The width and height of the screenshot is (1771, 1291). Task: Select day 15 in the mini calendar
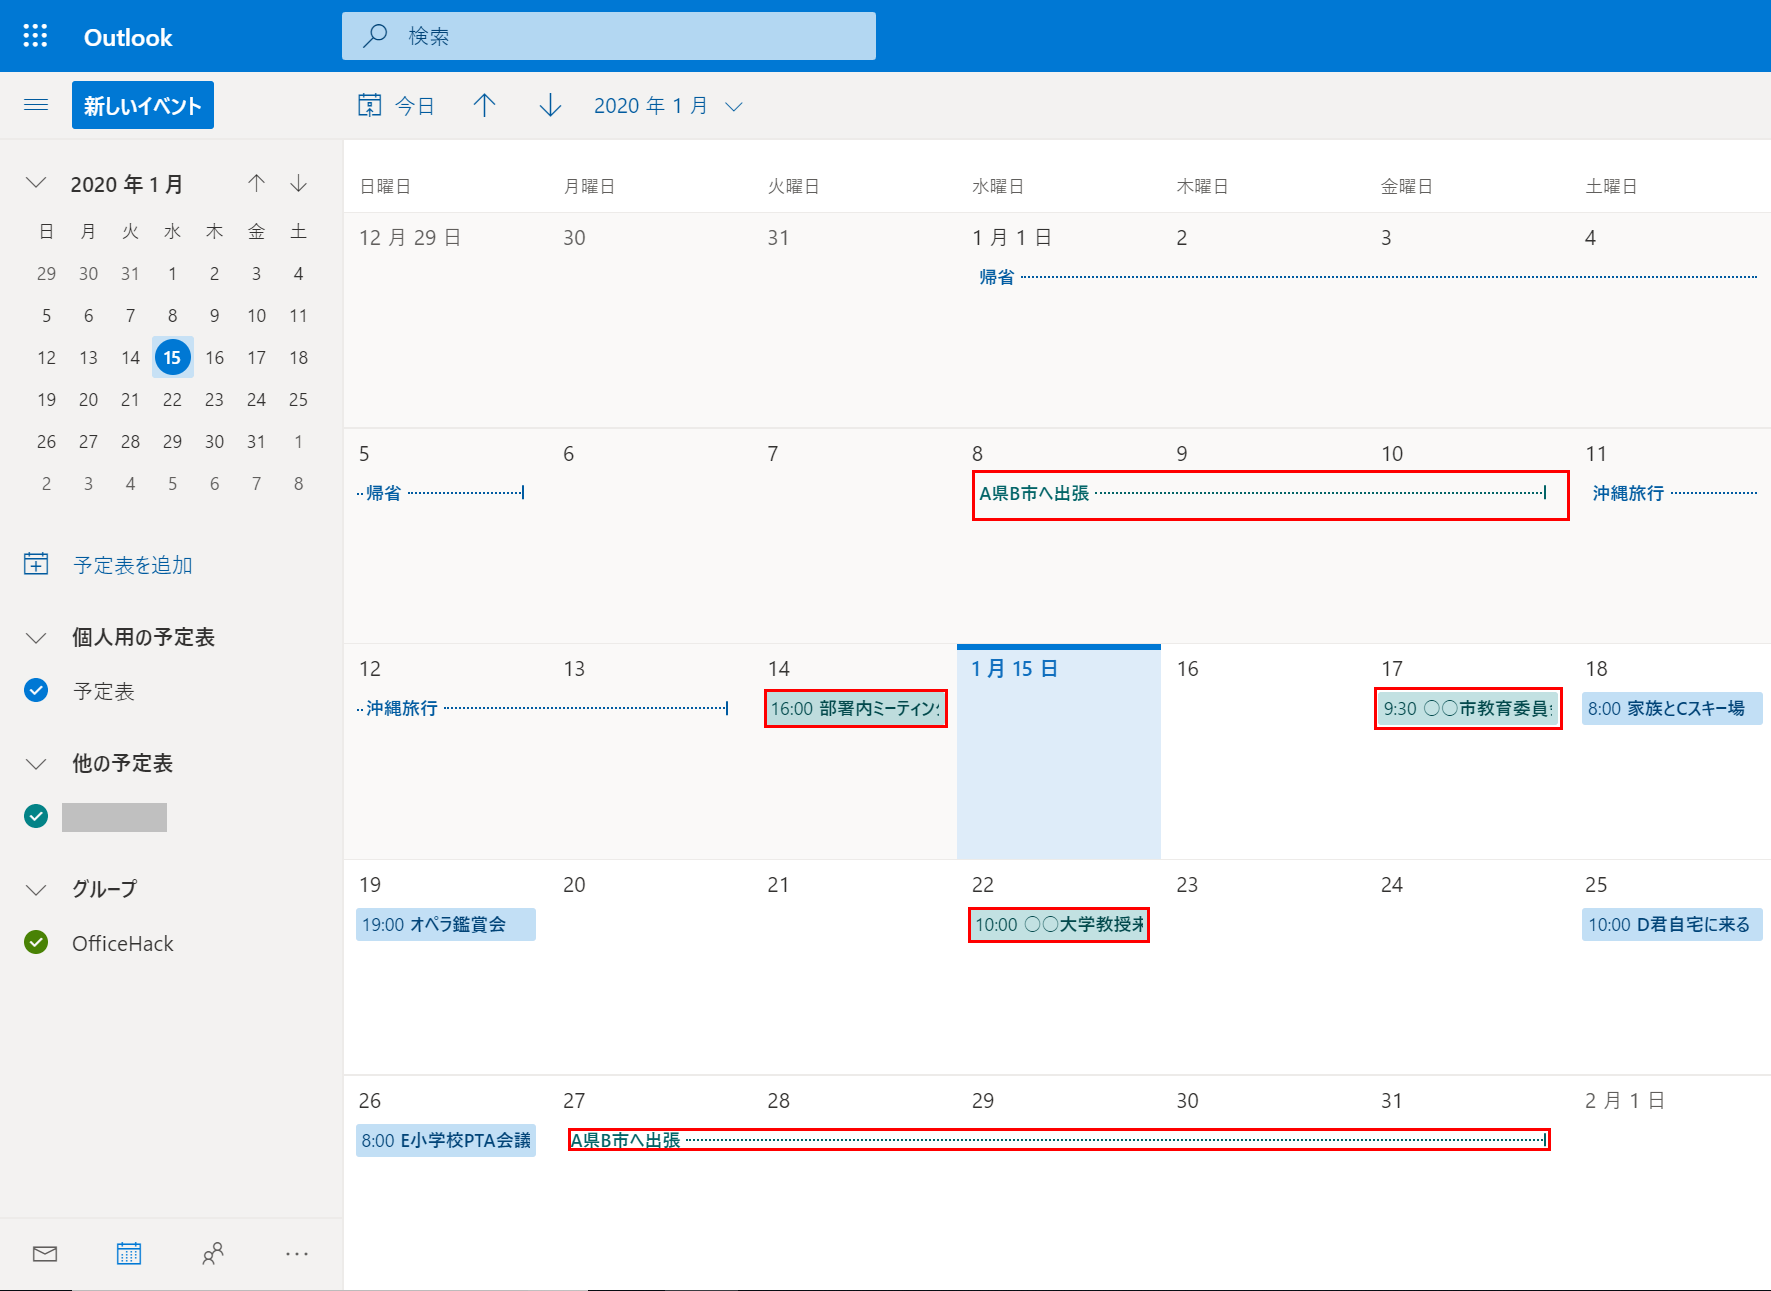tap(172, 357)
